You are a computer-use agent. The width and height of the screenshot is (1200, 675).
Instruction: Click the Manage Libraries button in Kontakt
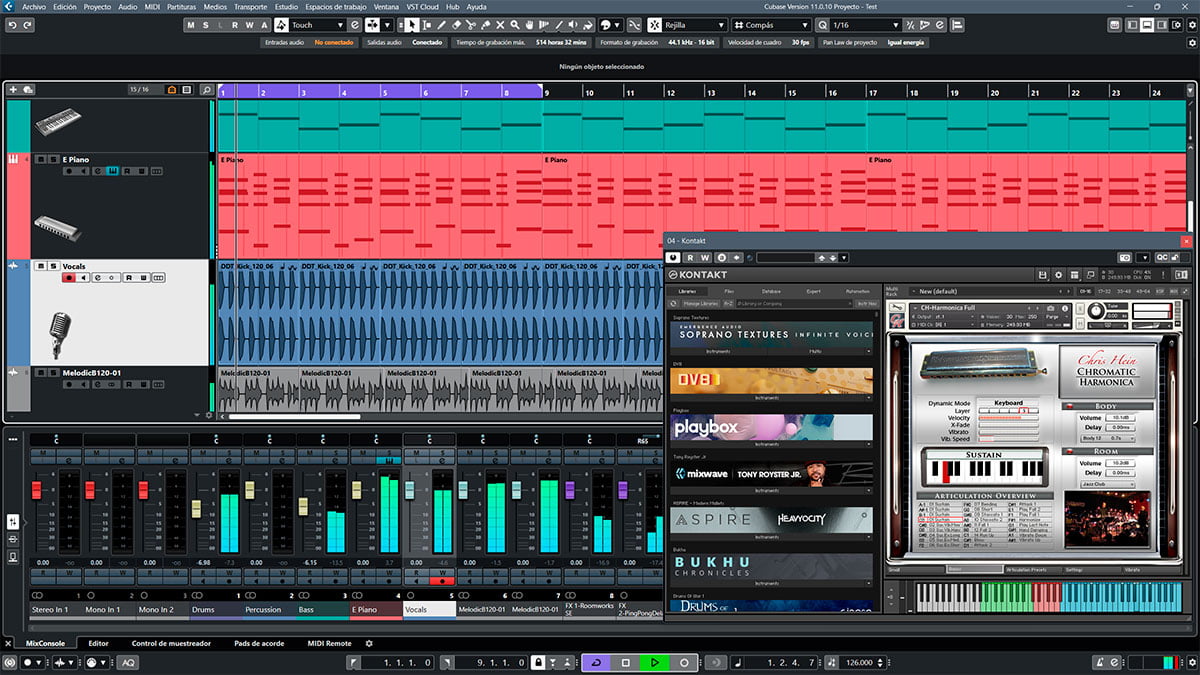tap(700, 303)
